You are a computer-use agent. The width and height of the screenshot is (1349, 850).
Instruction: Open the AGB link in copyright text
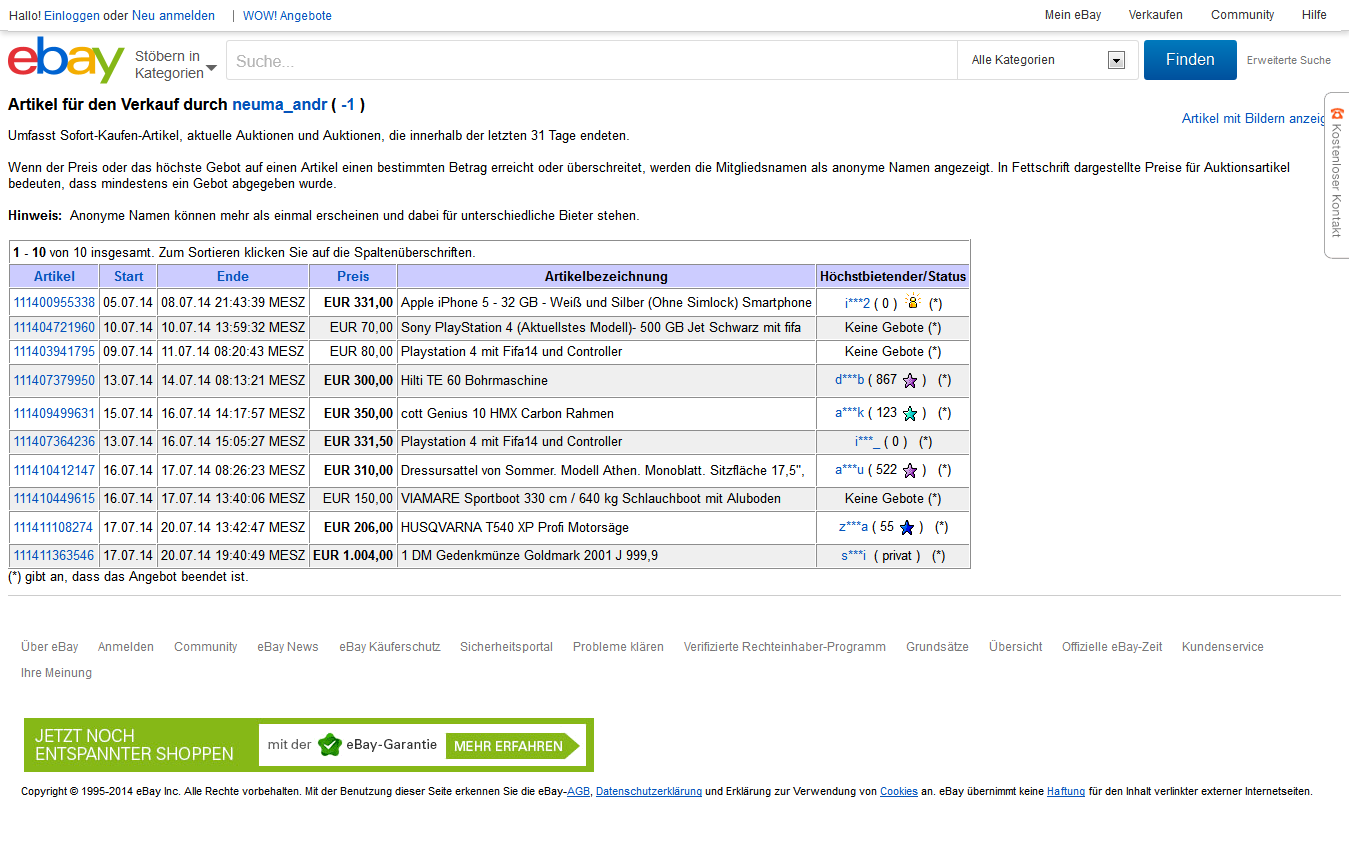coord(578,792)
